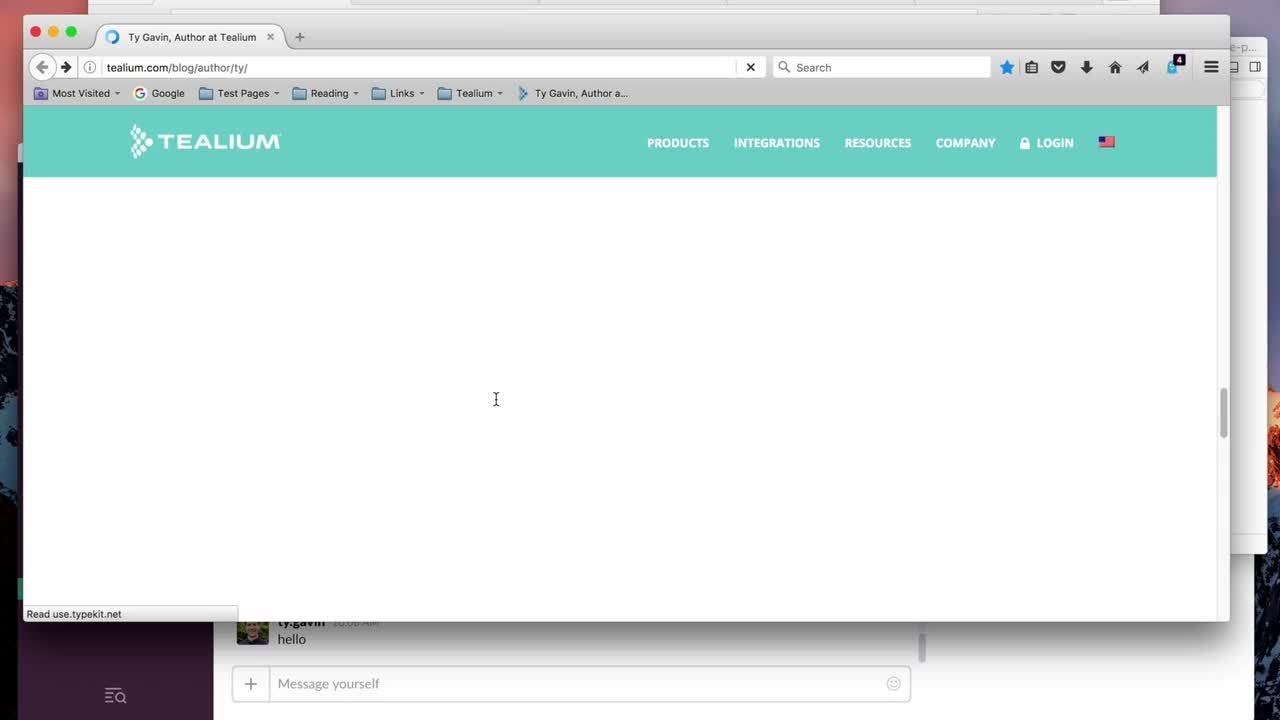1280x720 pixels.
Task: Open site information icon in the address bar
Action: tap(89, 67)
